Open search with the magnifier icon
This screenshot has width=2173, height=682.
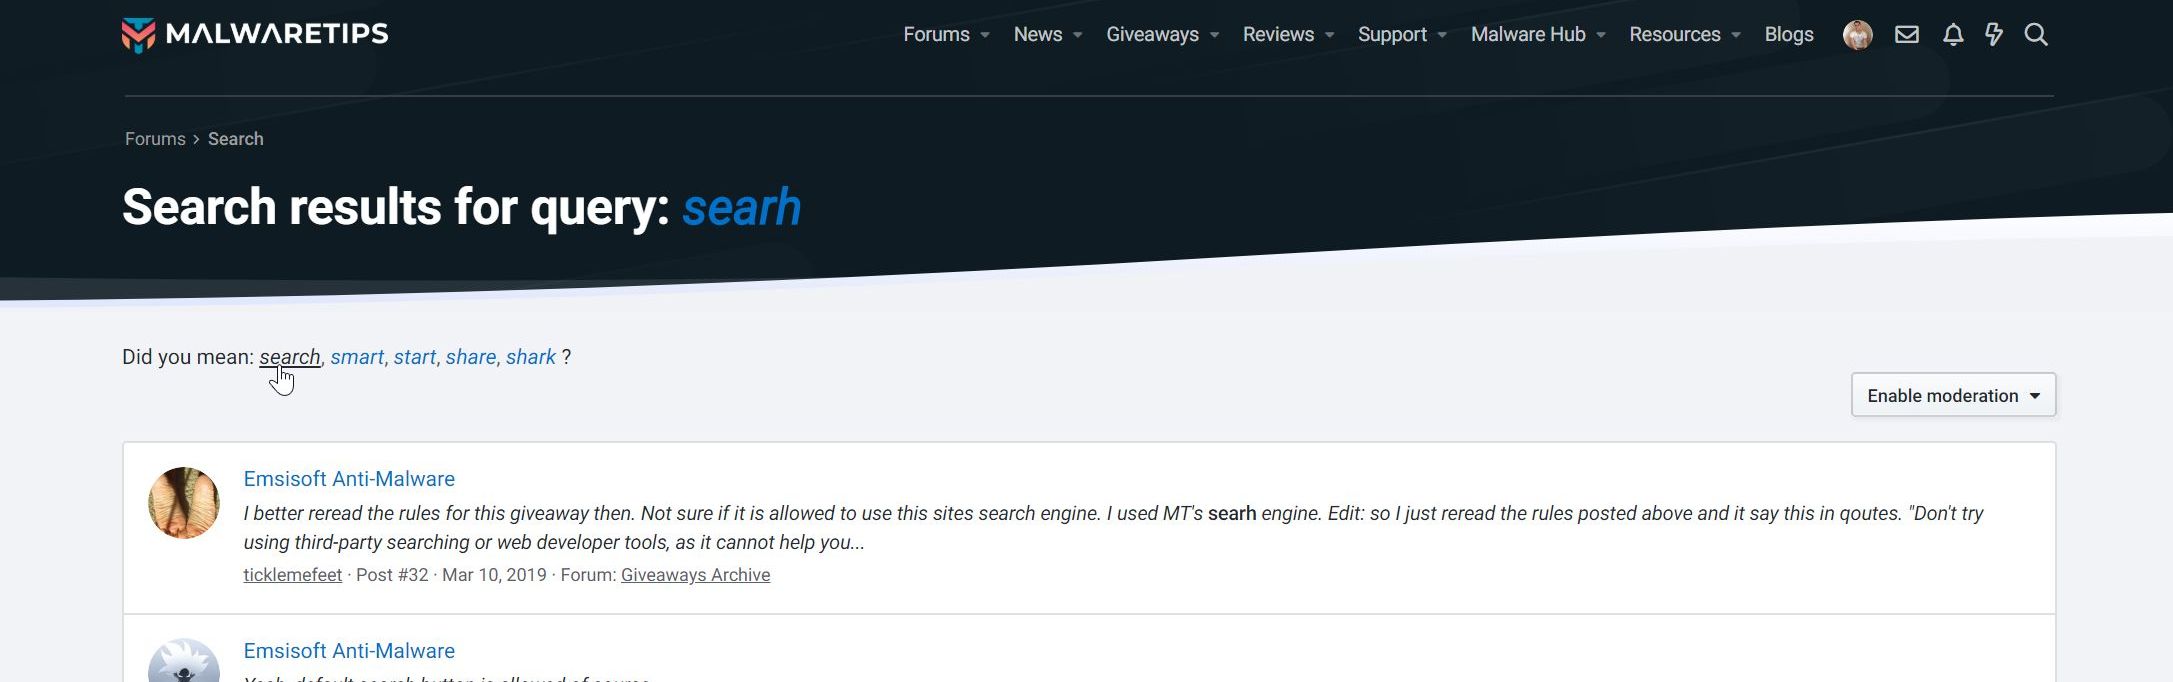click(x=2035, y=35)
